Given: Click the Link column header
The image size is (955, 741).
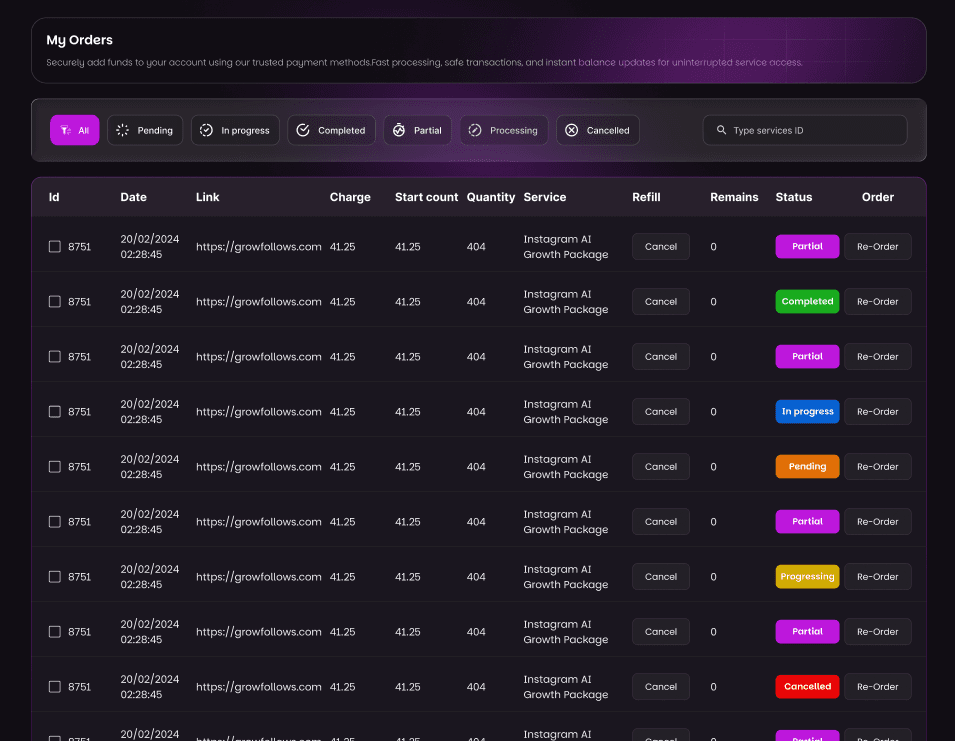Looking at the screenshot, I should pyautogui.click(x=208, y=197).
